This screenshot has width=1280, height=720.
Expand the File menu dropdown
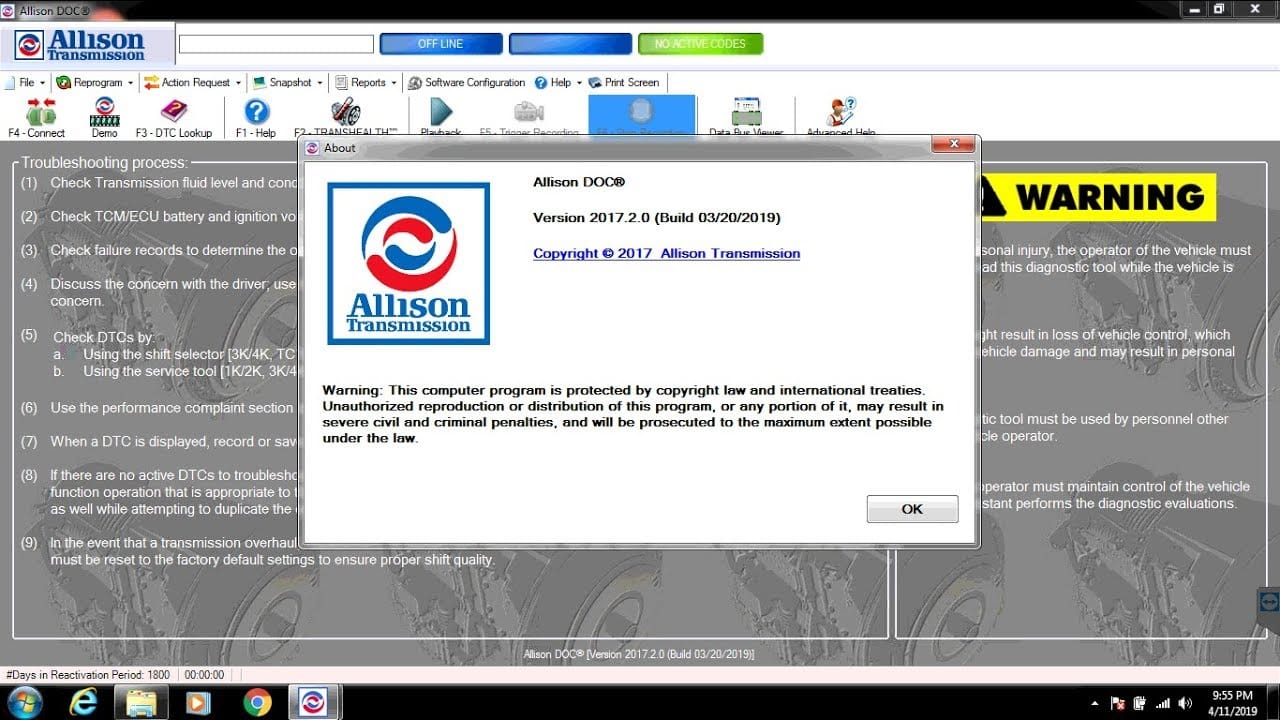point(26,82)
